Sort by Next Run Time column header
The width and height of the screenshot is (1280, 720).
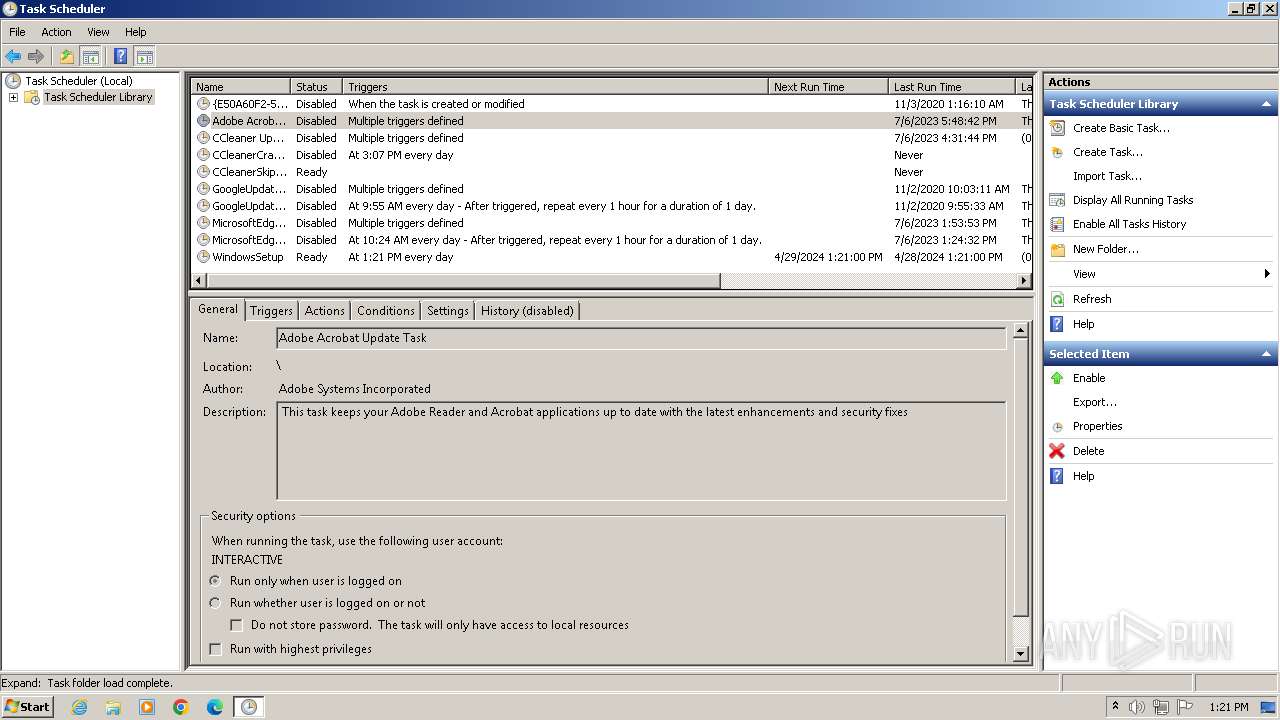(x=828, y=87)
